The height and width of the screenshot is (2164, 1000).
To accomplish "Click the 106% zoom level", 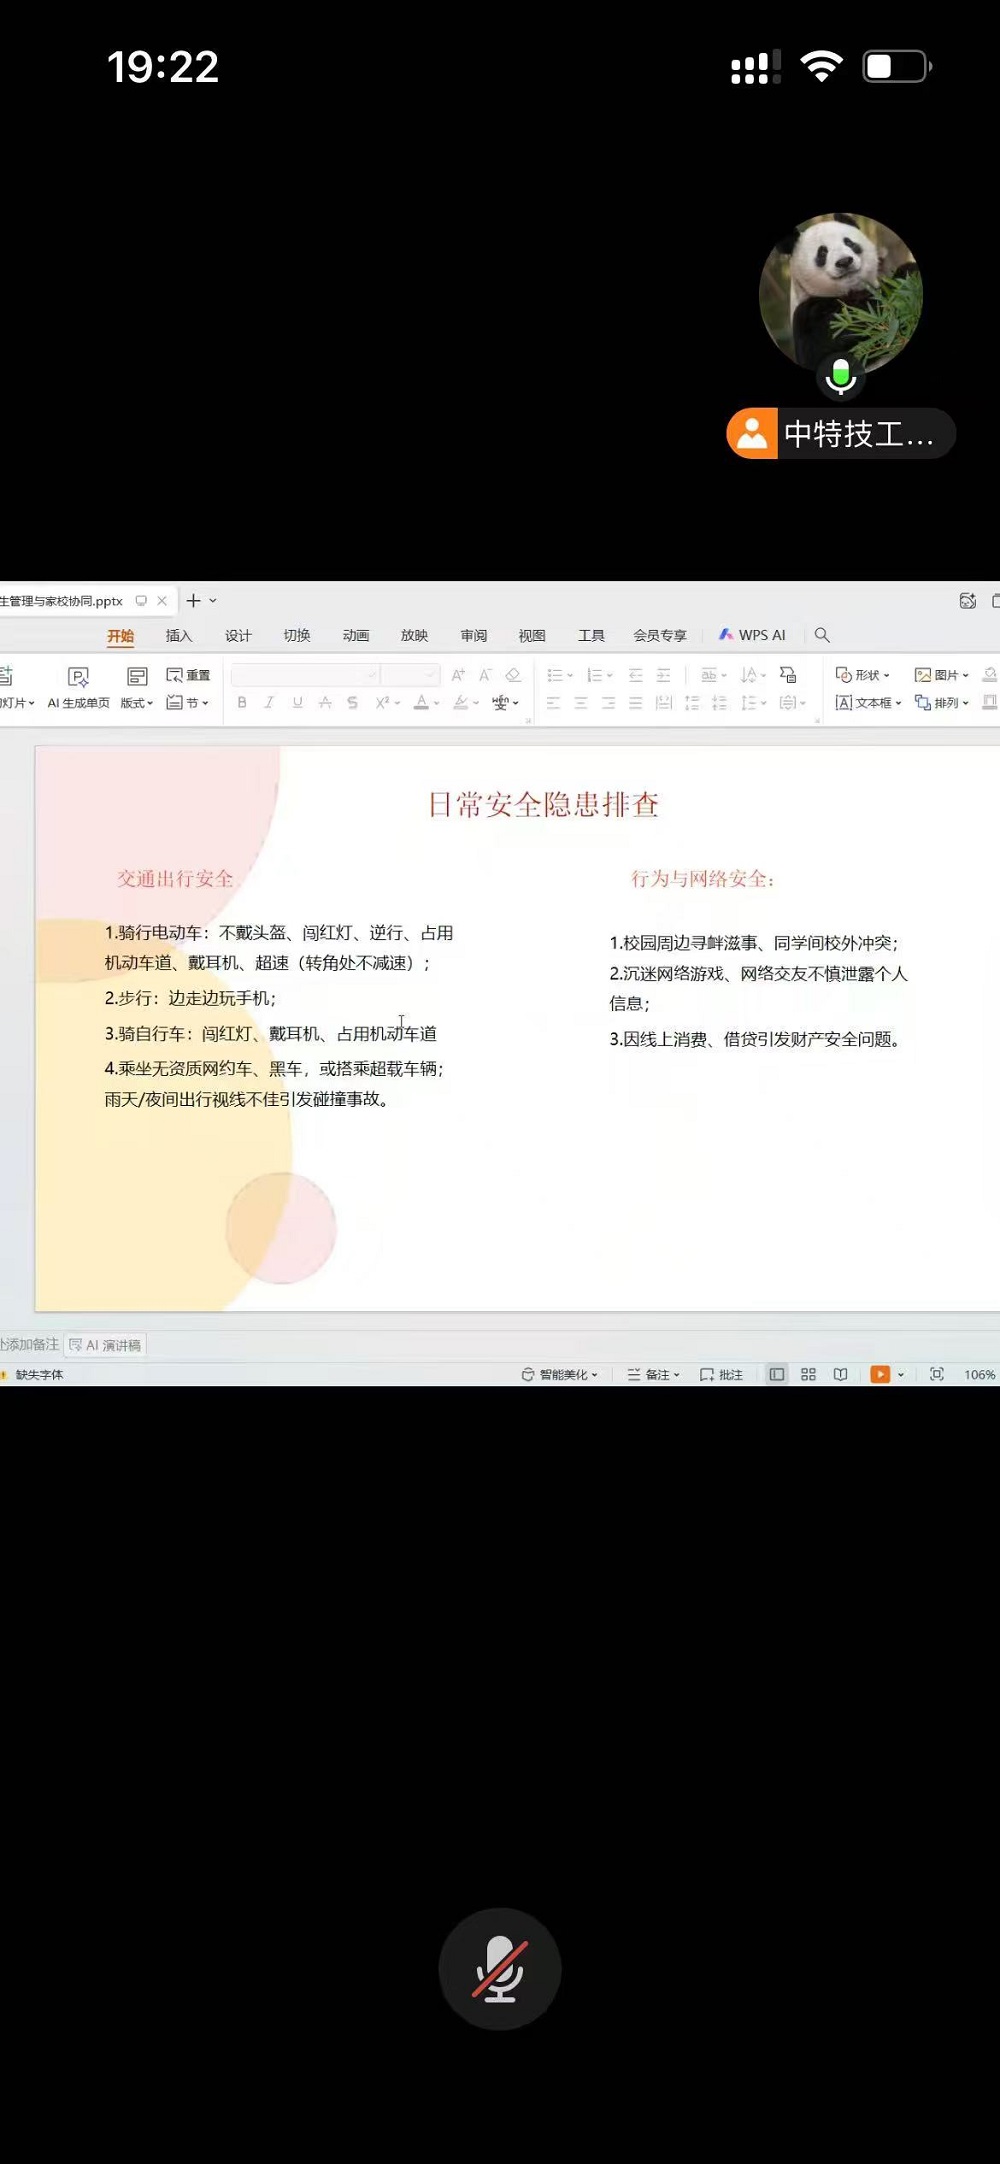I will click(979, 1375).
